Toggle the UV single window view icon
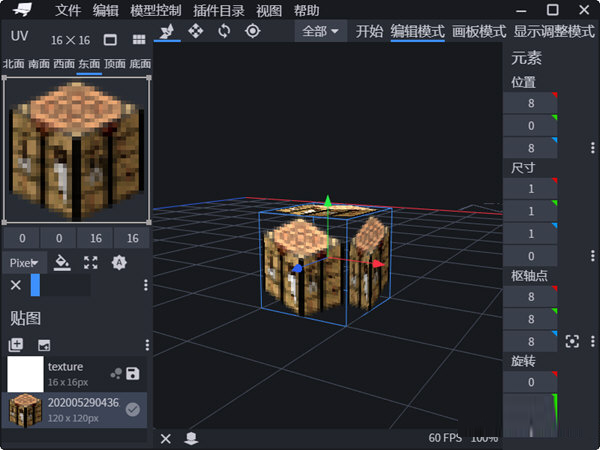 click(110, 39)
